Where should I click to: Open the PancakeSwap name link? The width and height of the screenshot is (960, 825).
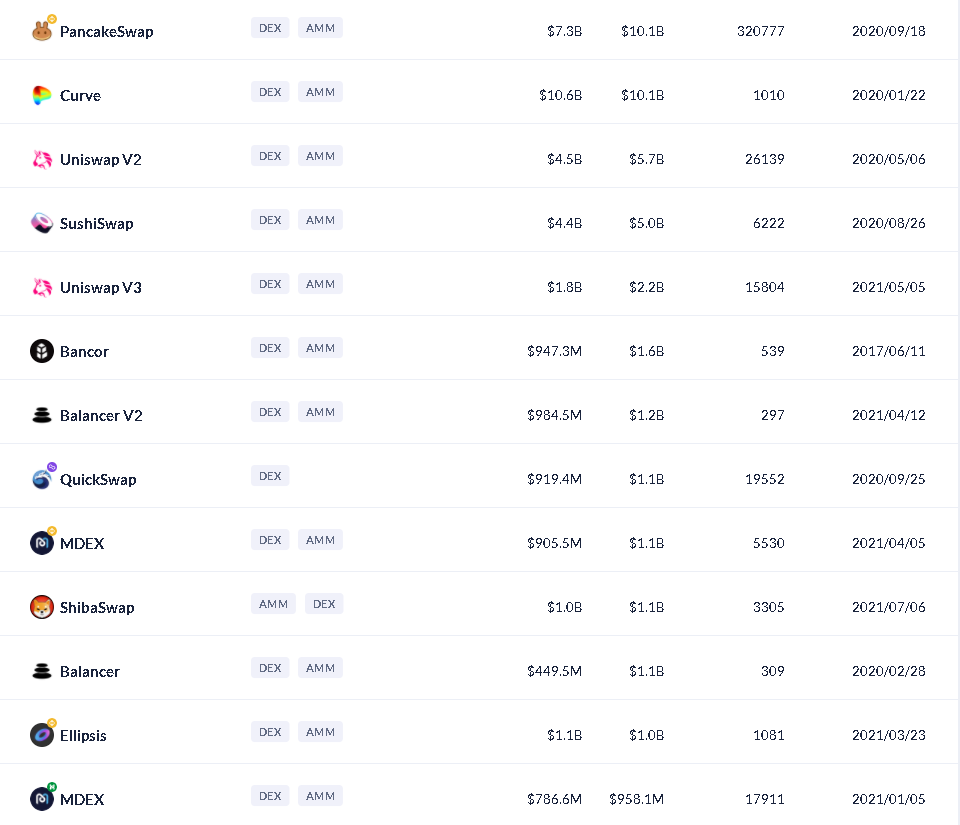point(106,32)
